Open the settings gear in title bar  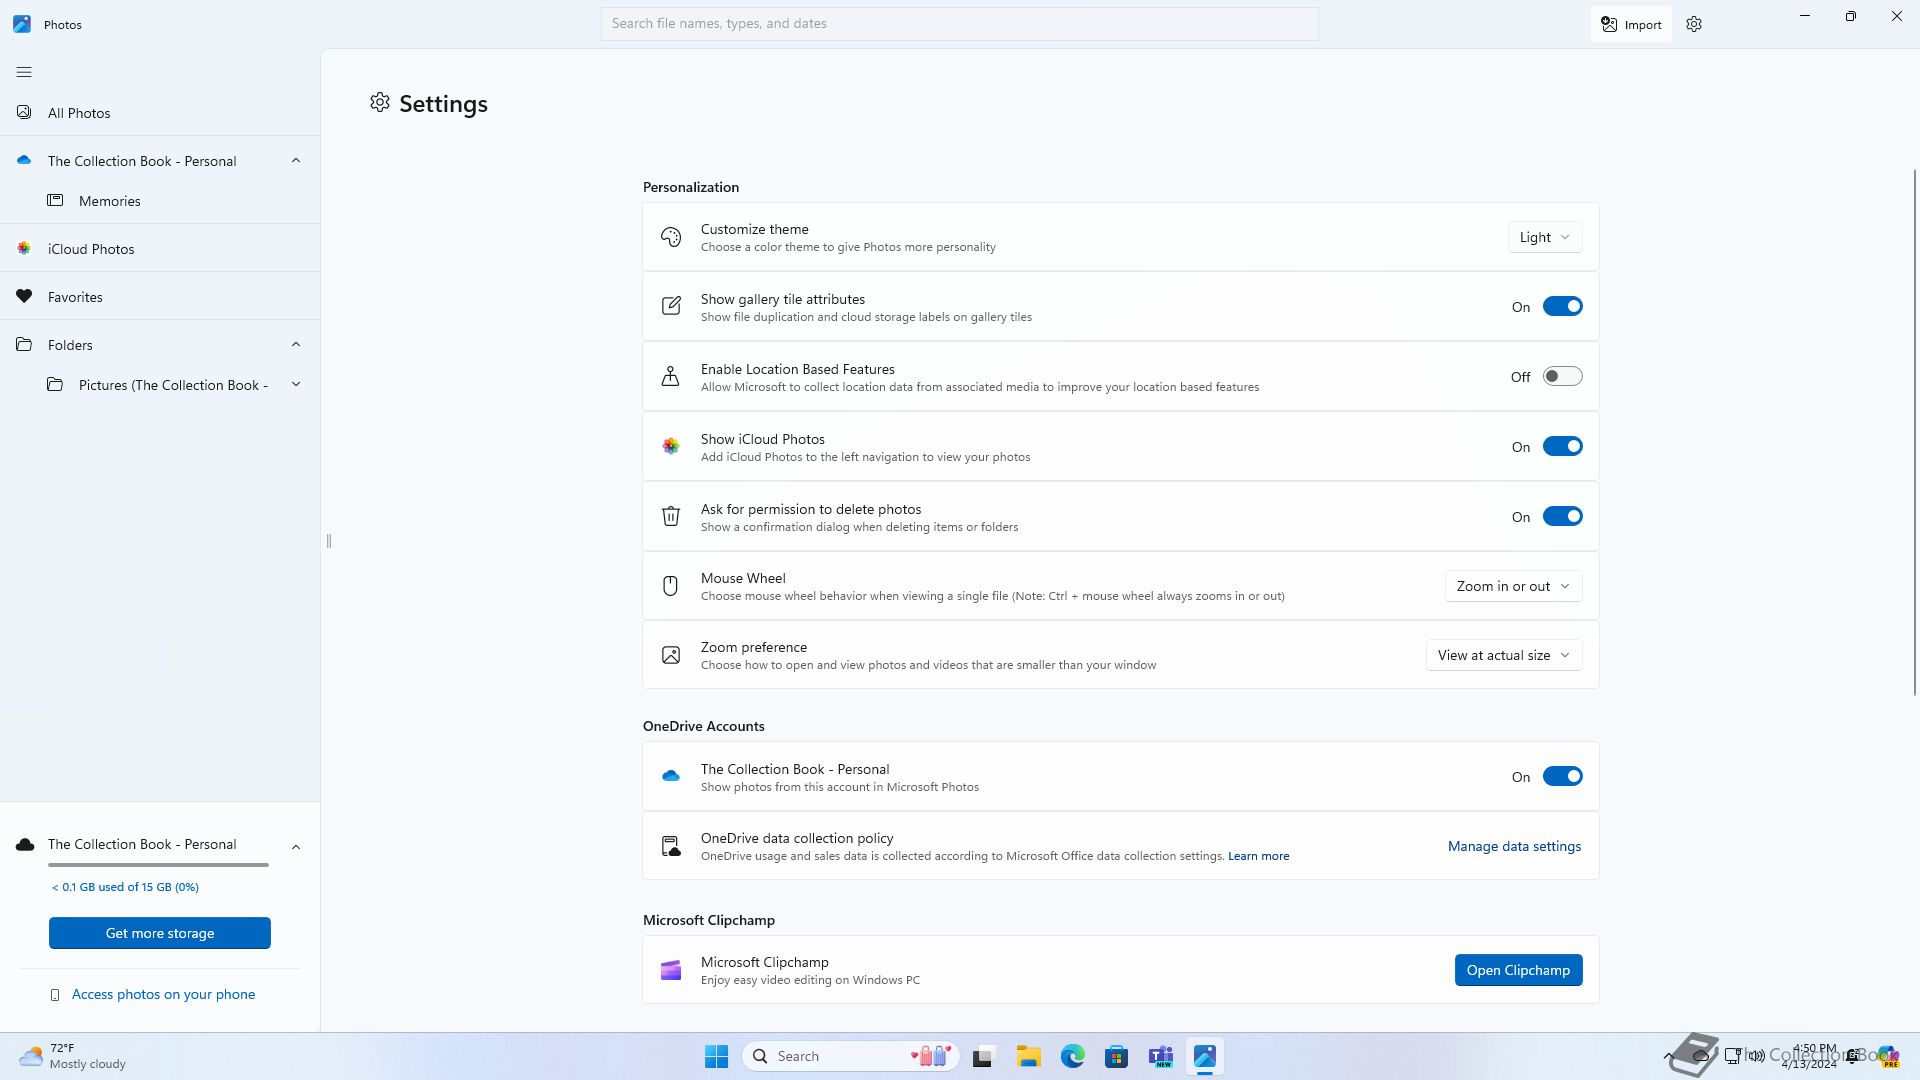1694,24
